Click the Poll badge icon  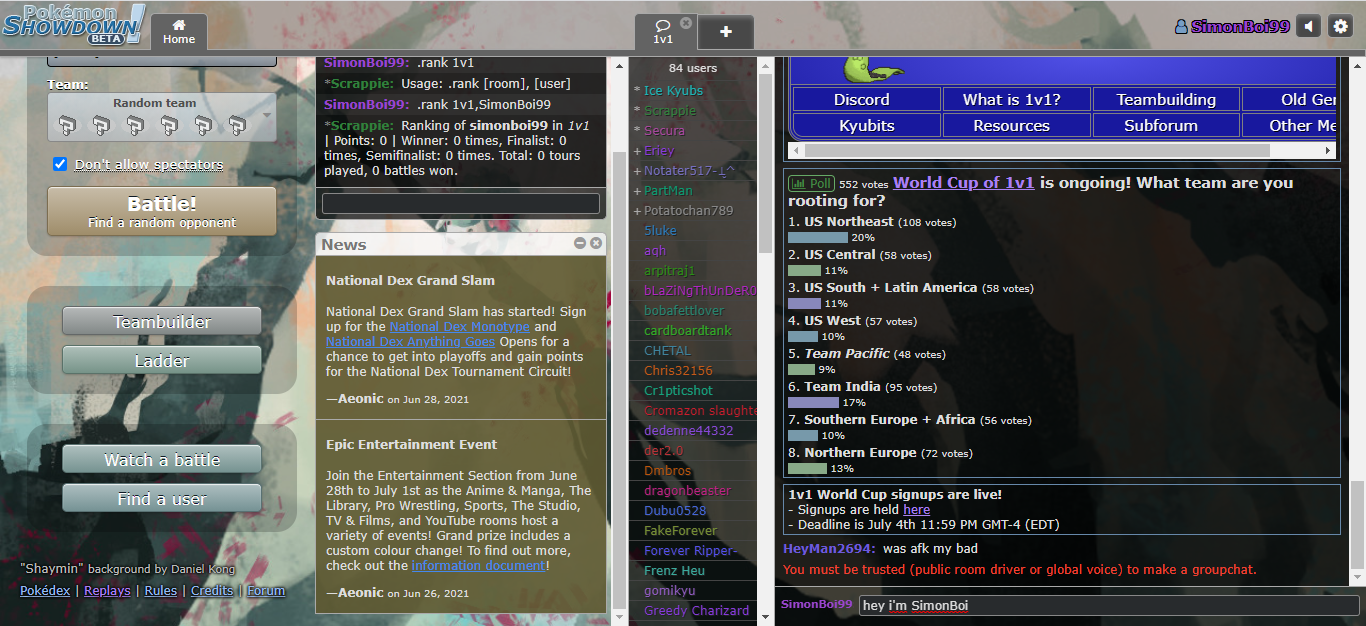pos(810,184)
